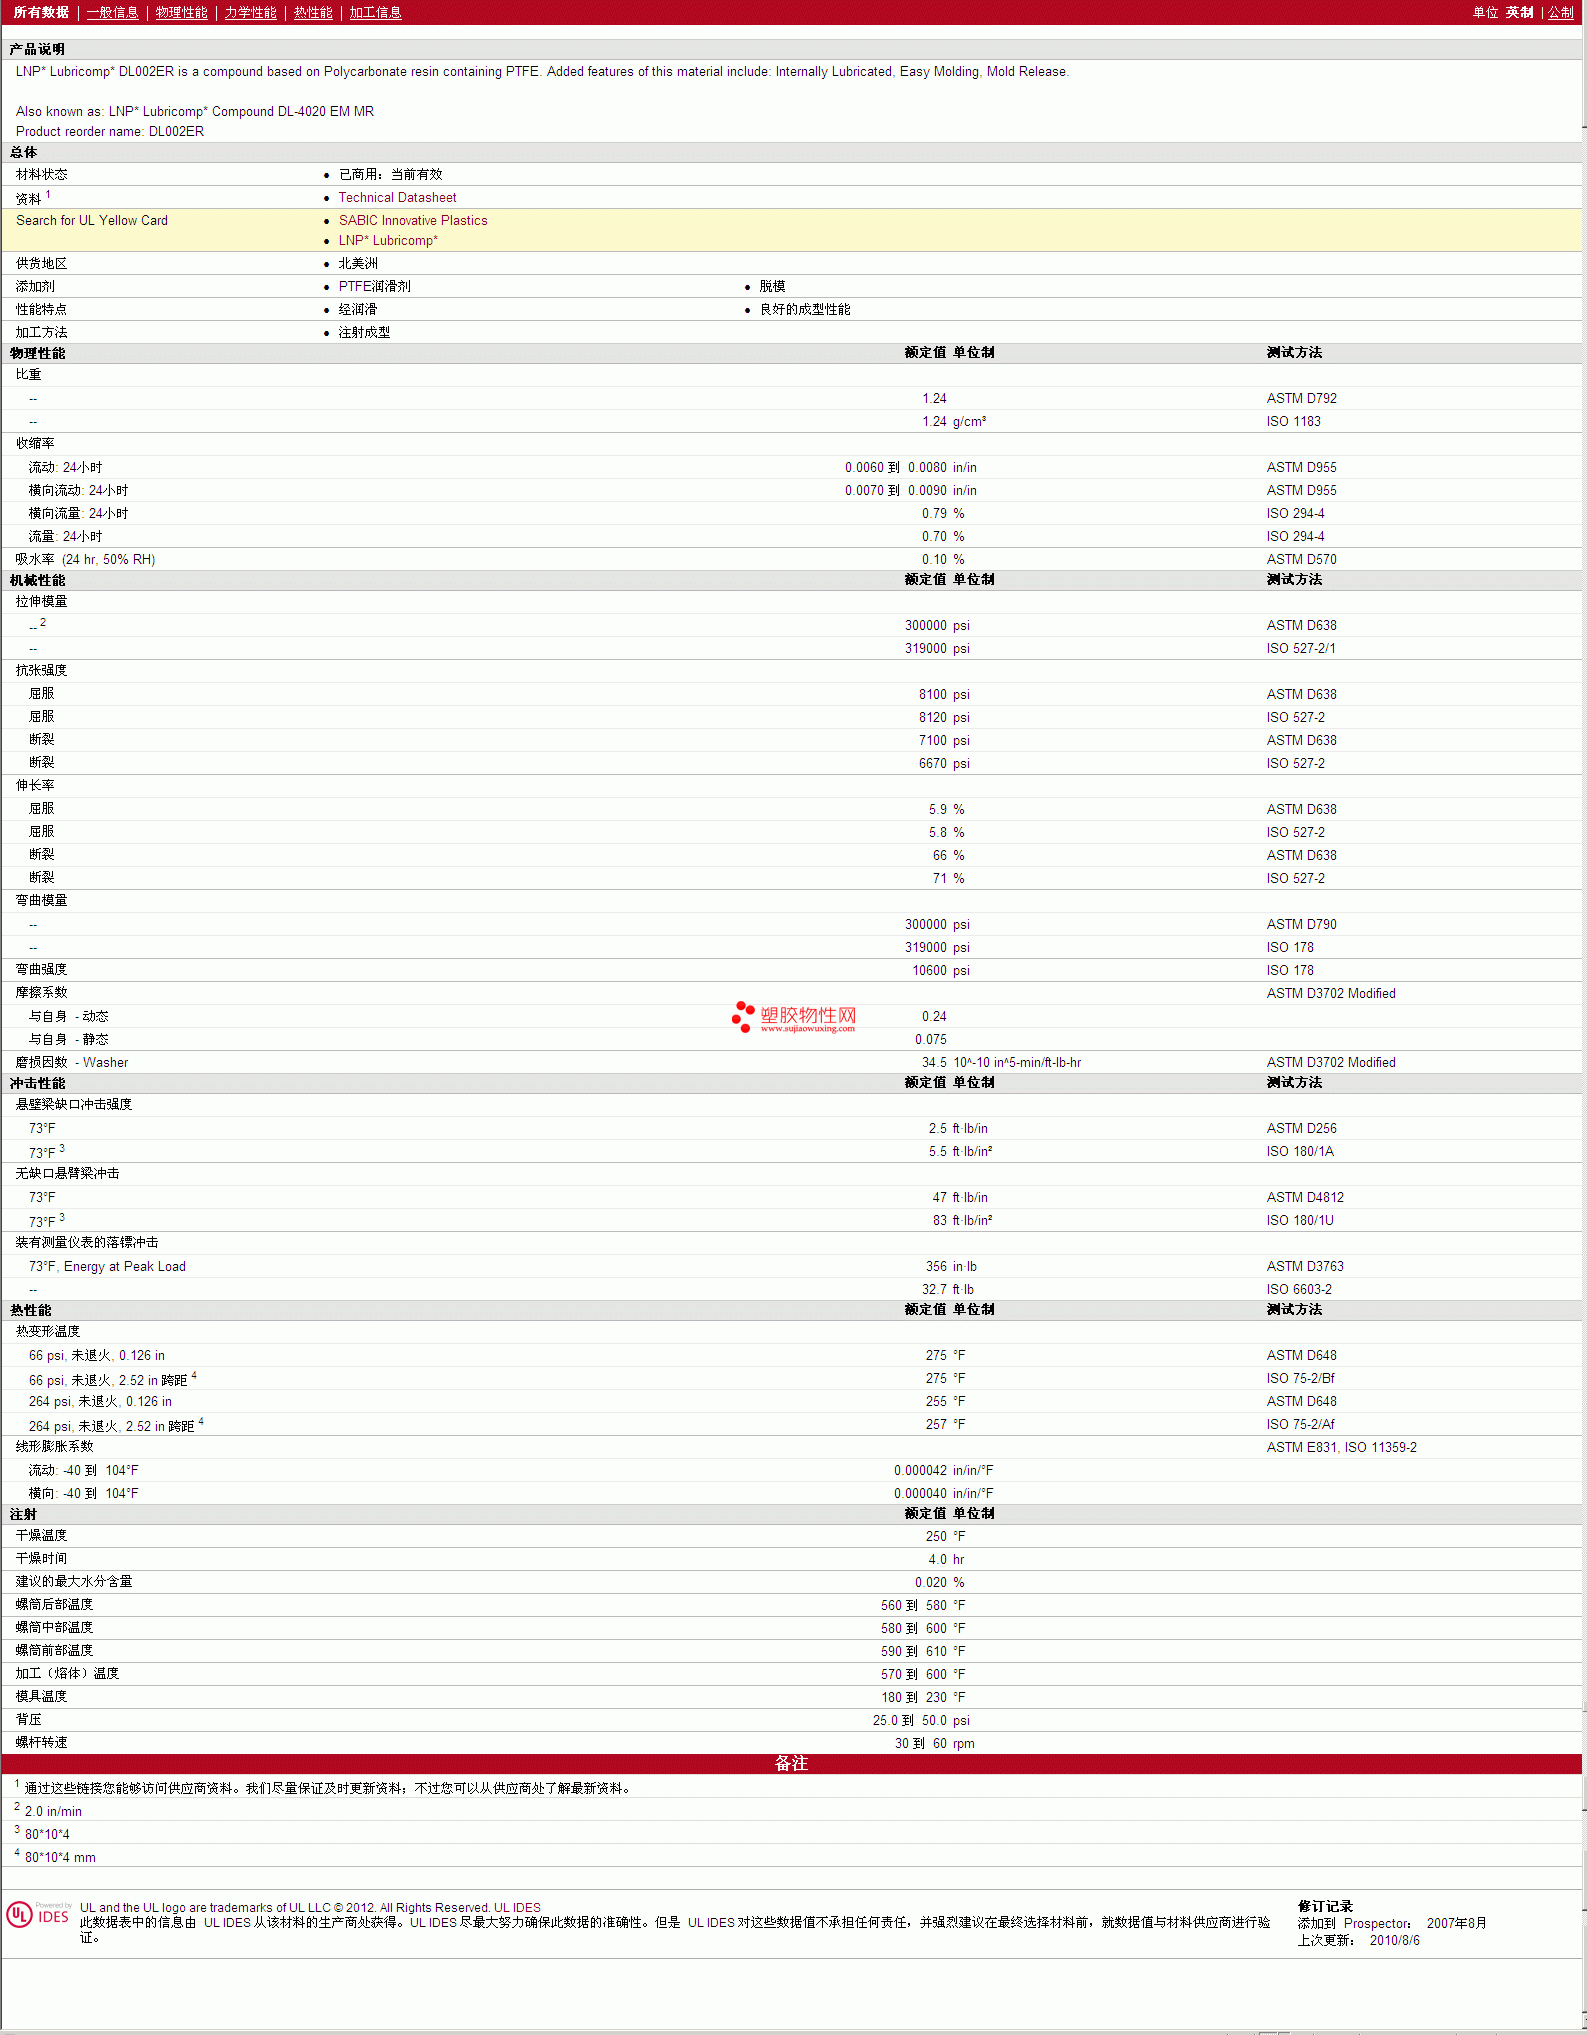Switch to the 热性能 tab
Image resolution: width=1587 pixels, height=2035 pixels.
pos(313,12)
